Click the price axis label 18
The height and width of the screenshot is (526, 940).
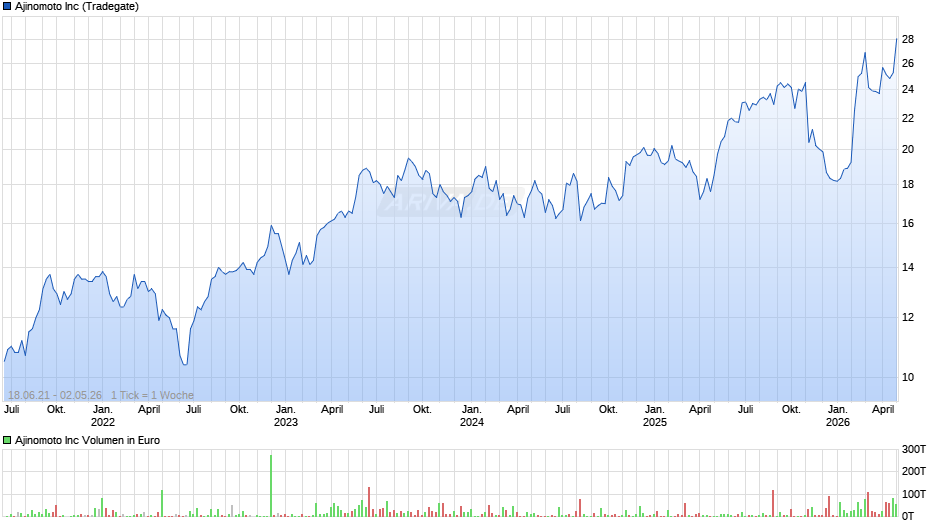coord(908,184)
